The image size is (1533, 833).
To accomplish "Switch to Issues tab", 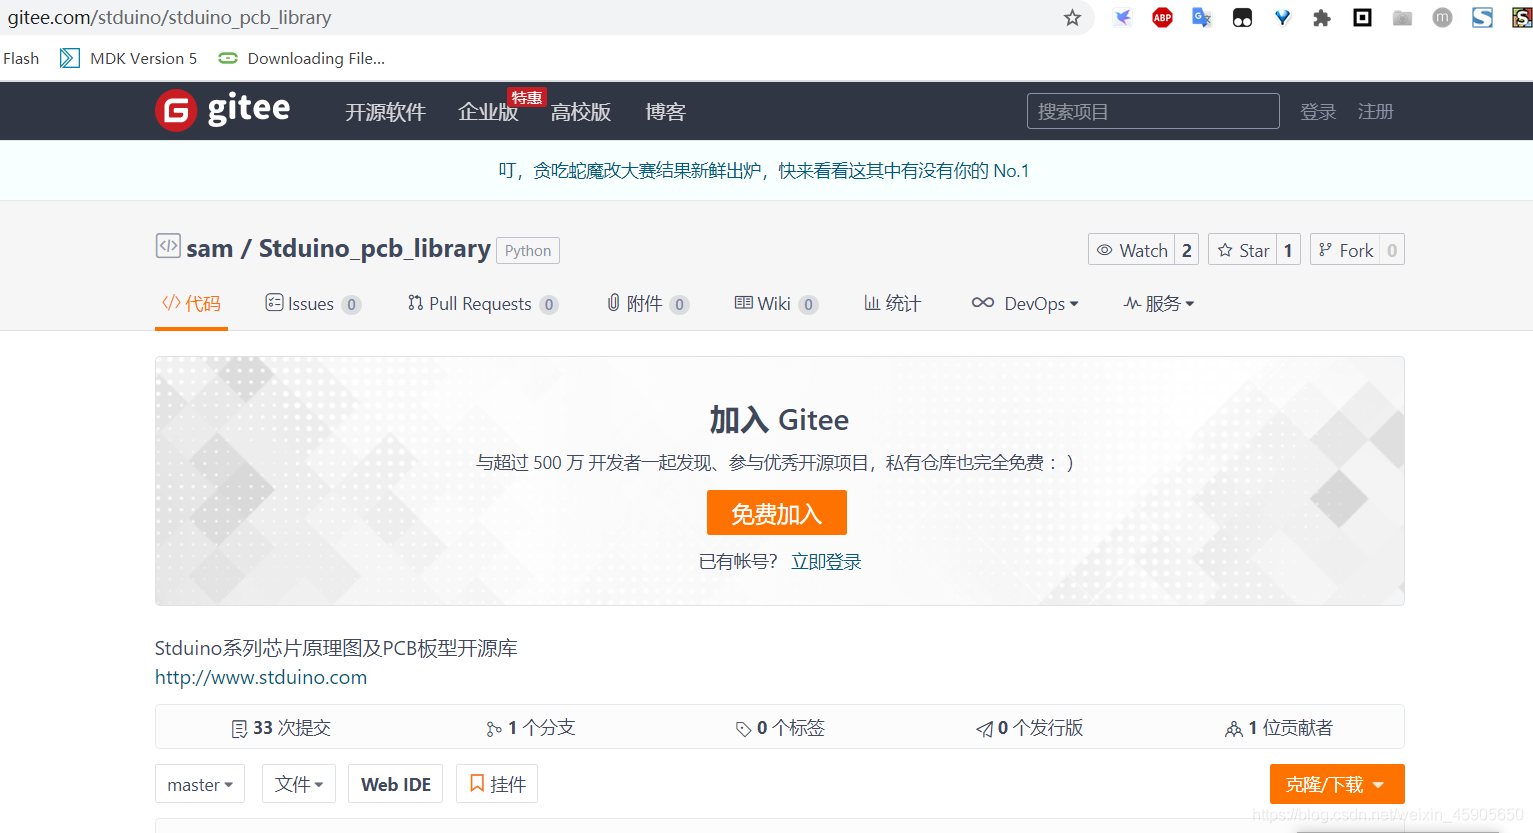I will [x=313, y=304].
